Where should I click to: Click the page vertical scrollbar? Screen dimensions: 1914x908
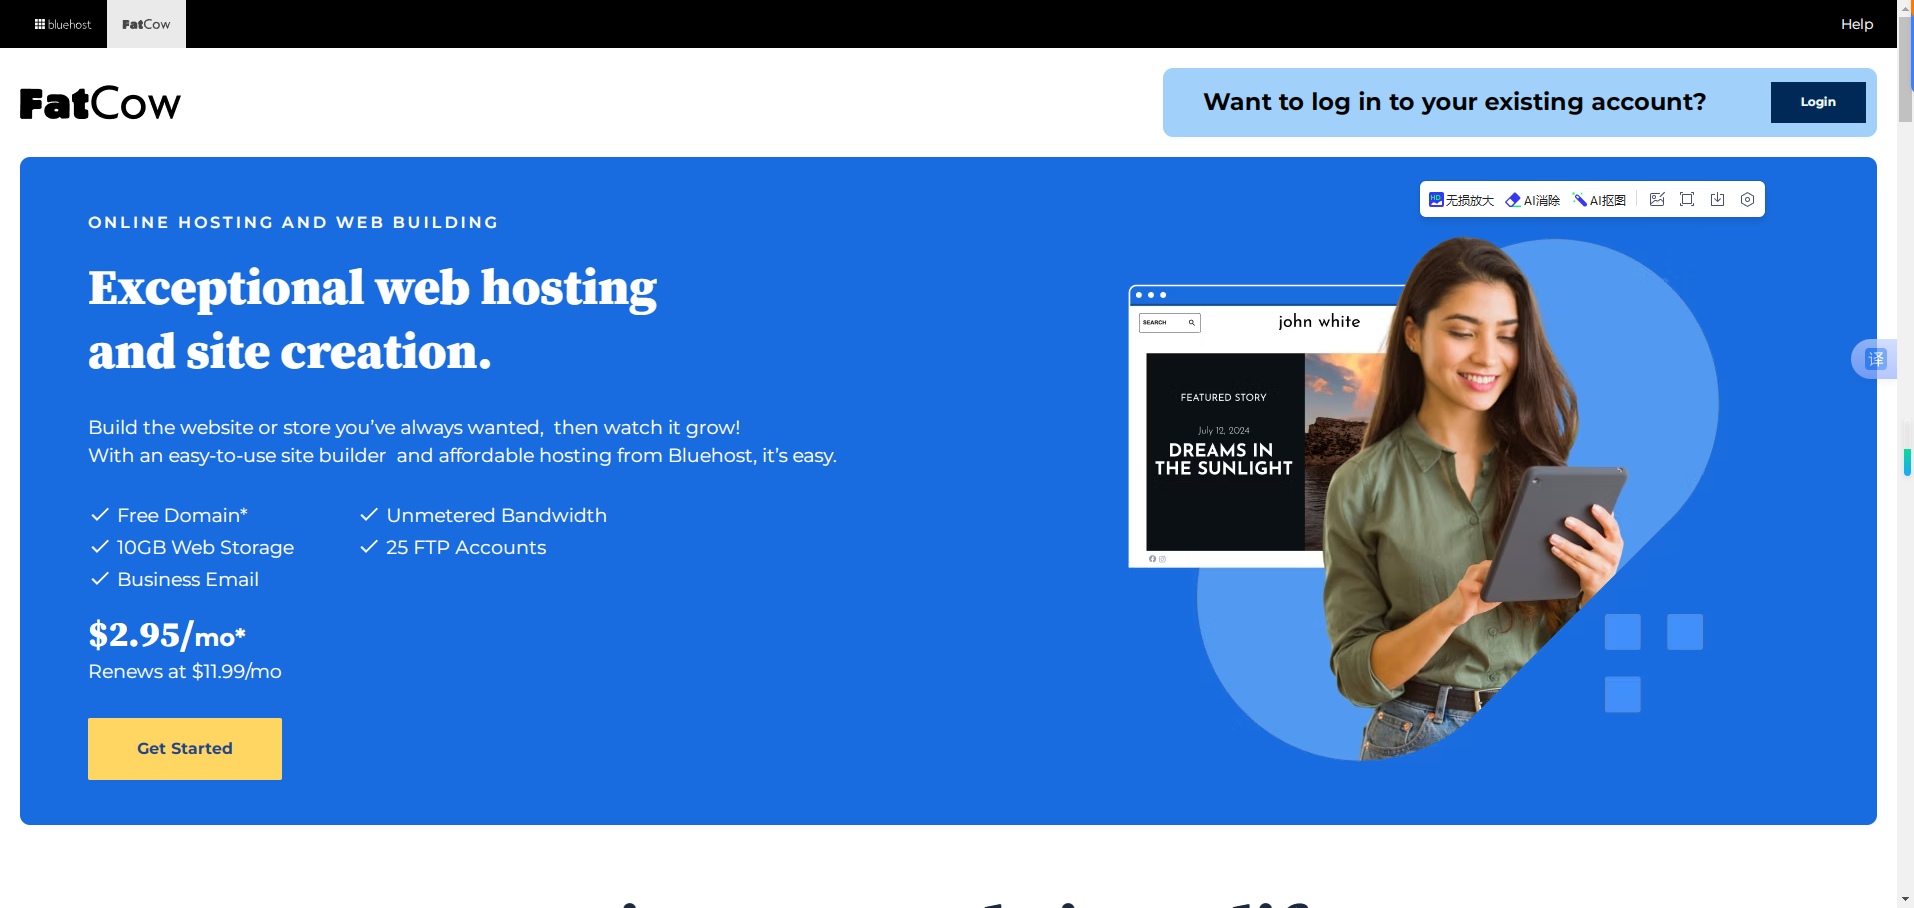[x=1906, y=454]
